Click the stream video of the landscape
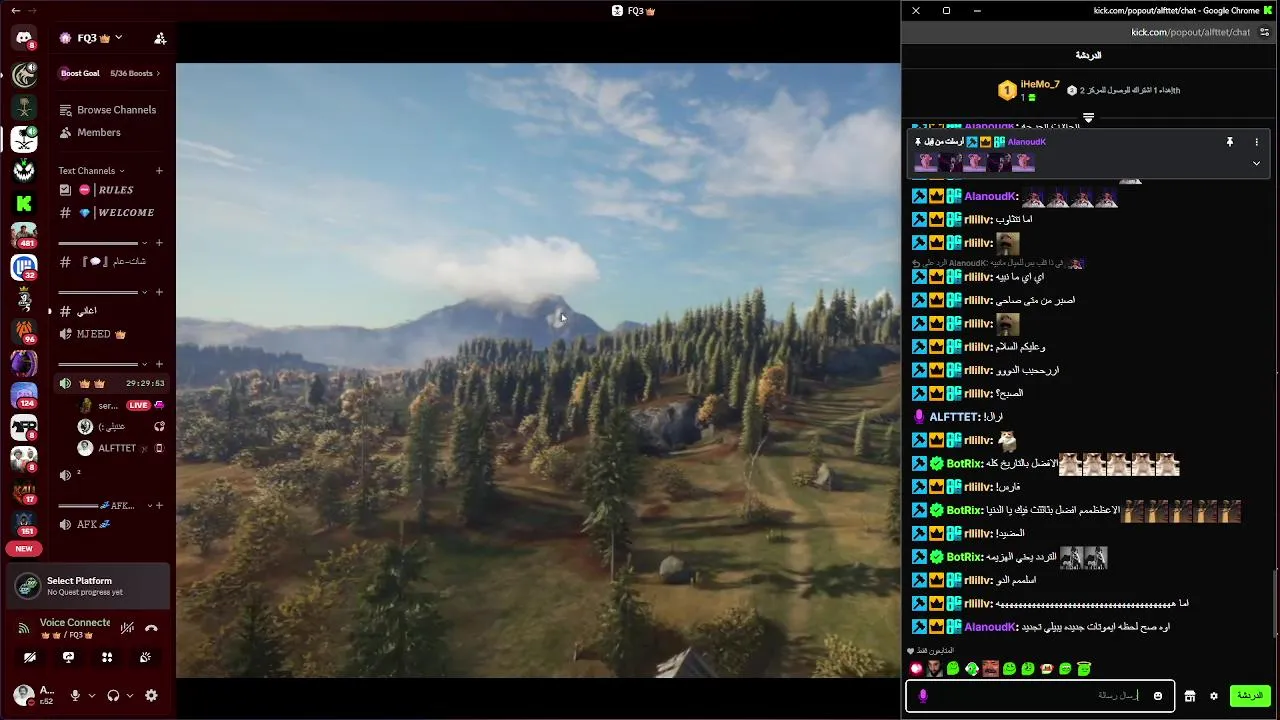The height and width of the screenshot is (720, 1280). coord(538,370)
